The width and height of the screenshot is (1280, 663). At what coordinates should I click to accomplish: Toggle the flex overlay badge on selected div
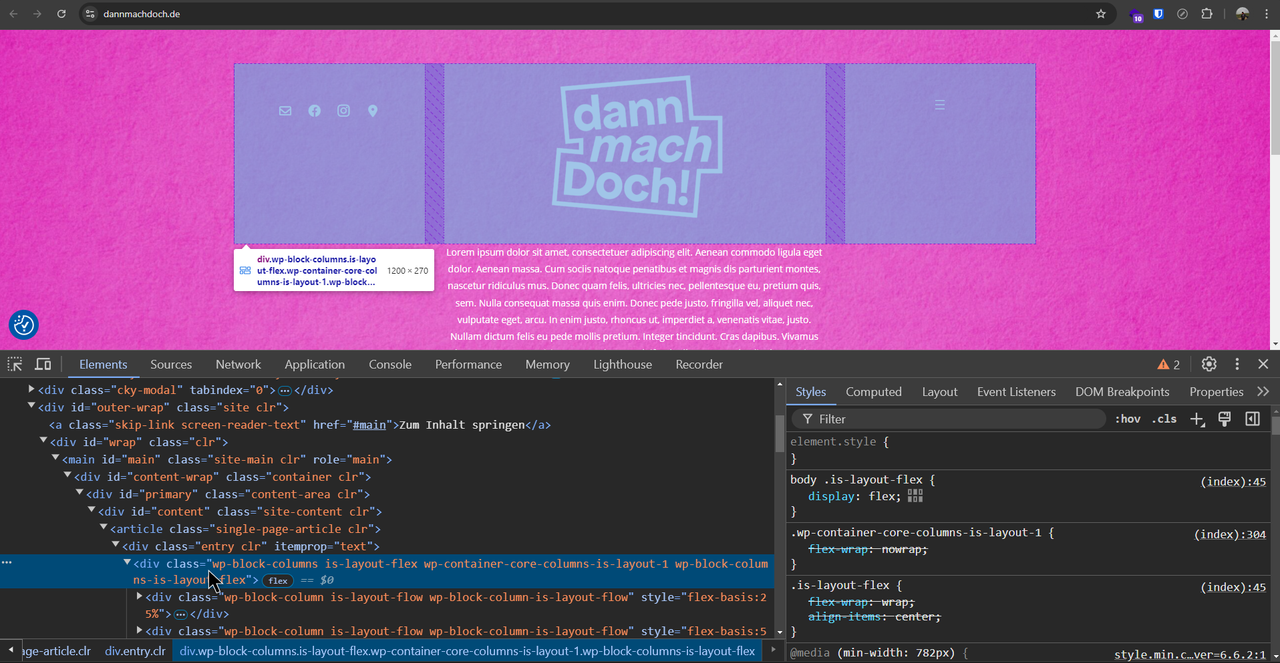click(x=277, y=580)
